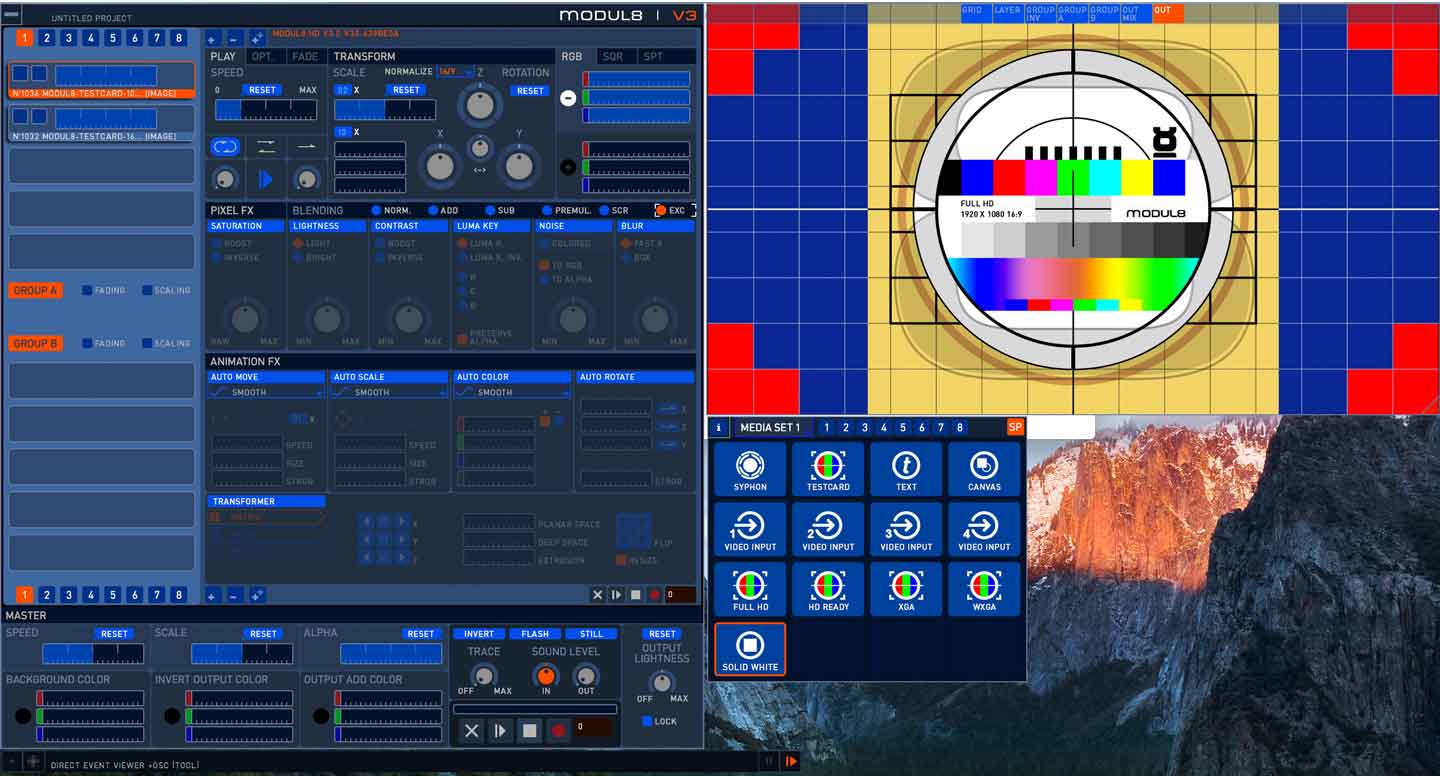Toggle Group A fading checkbox

[88, 290]
